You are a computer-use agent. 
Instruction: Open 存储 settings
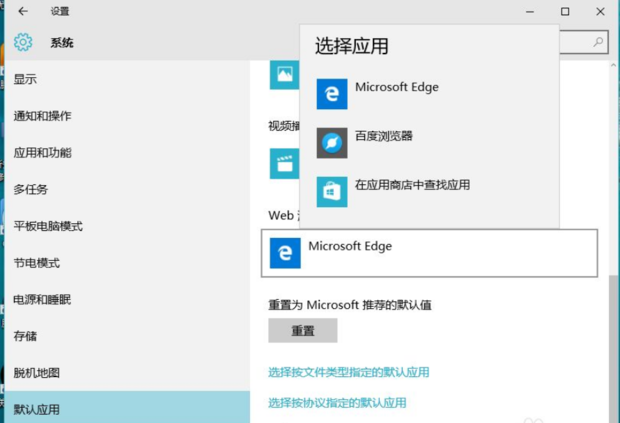click(25, 336)
